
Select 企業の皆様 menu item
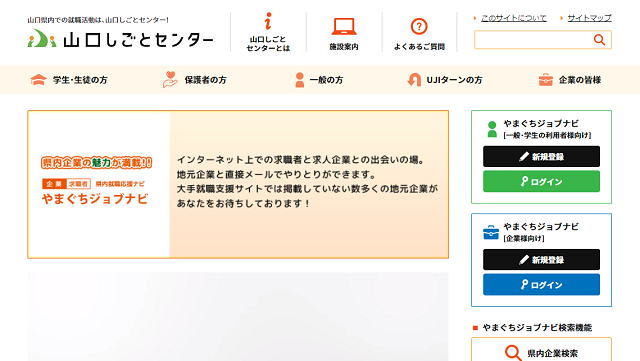(x=570, y=80)
